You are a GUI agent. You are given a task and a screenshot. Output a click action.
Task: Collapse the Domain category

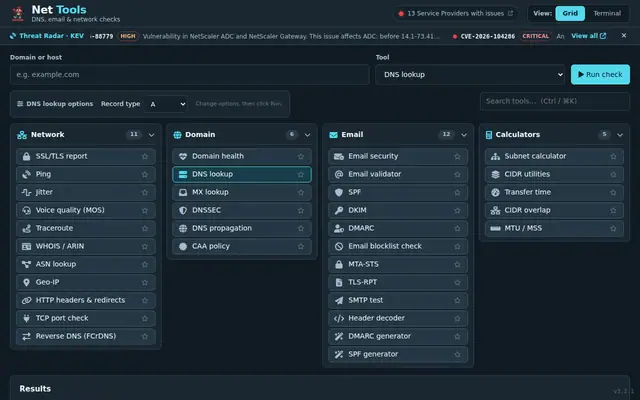coord(307,135)
